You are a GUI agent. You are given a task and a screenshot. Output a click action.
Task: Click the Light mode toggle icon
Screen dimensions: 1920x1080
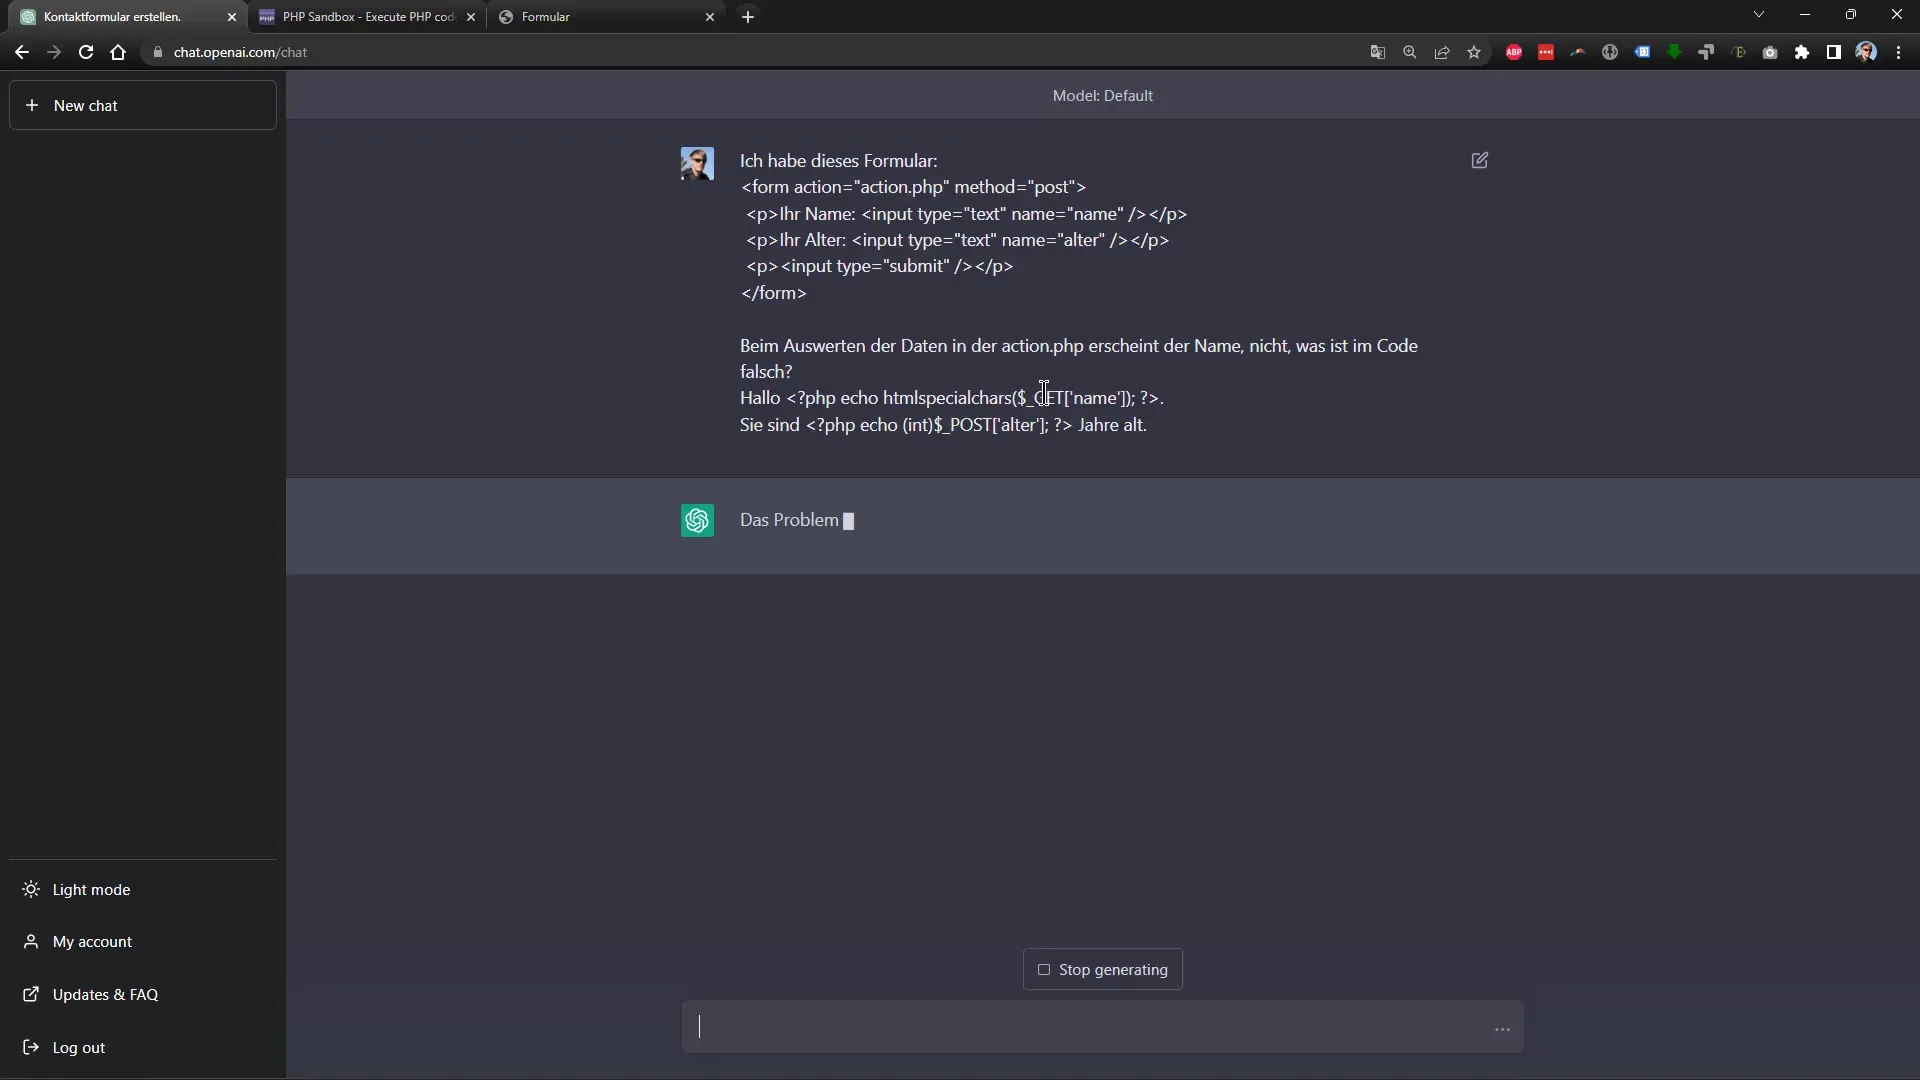(x=30, y=889)
